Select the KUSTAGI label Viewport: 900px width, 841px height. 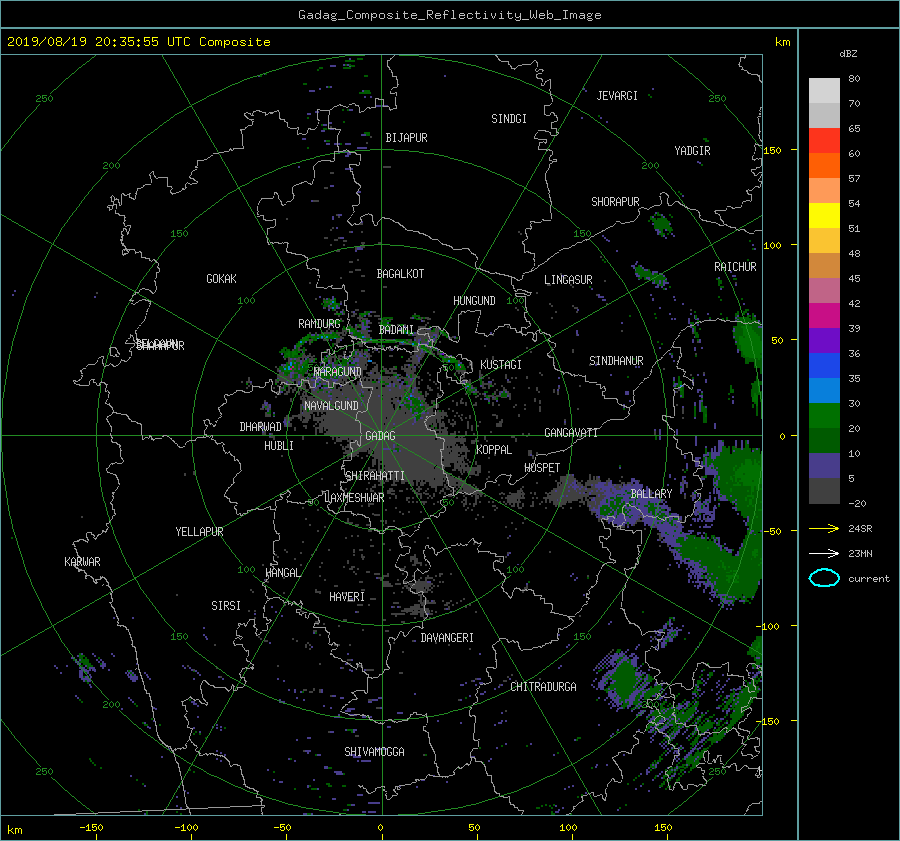pos(501,365)
